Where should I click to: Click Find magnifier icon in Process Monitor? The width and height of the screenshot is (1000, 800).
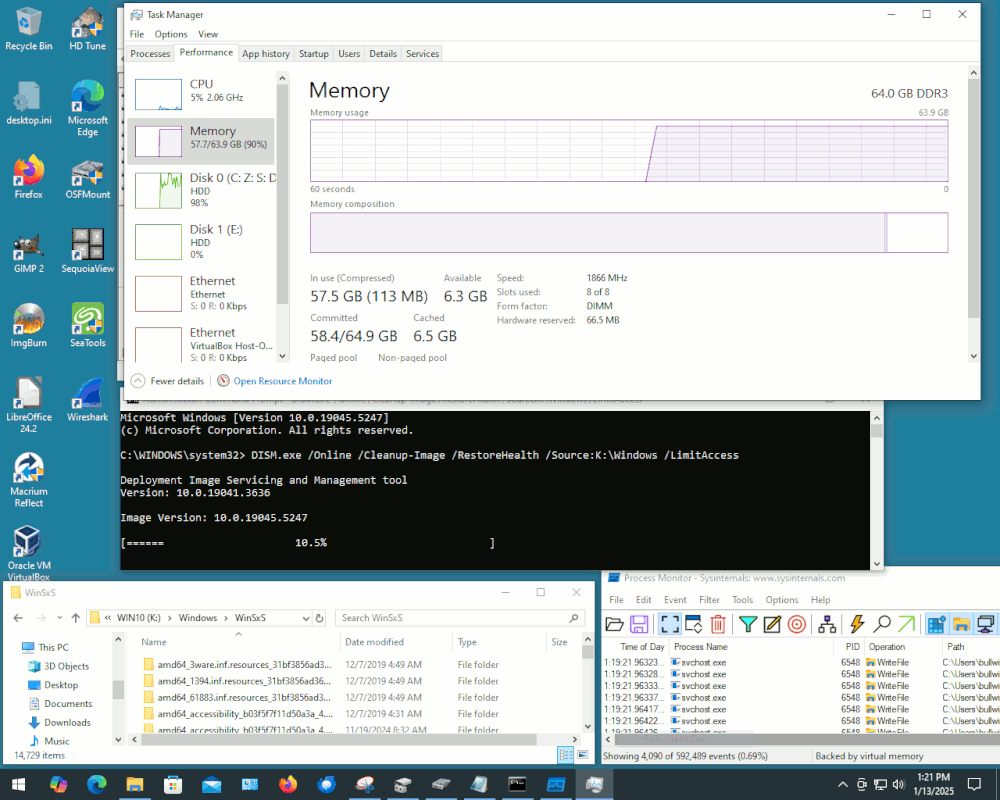pos(882,624)
